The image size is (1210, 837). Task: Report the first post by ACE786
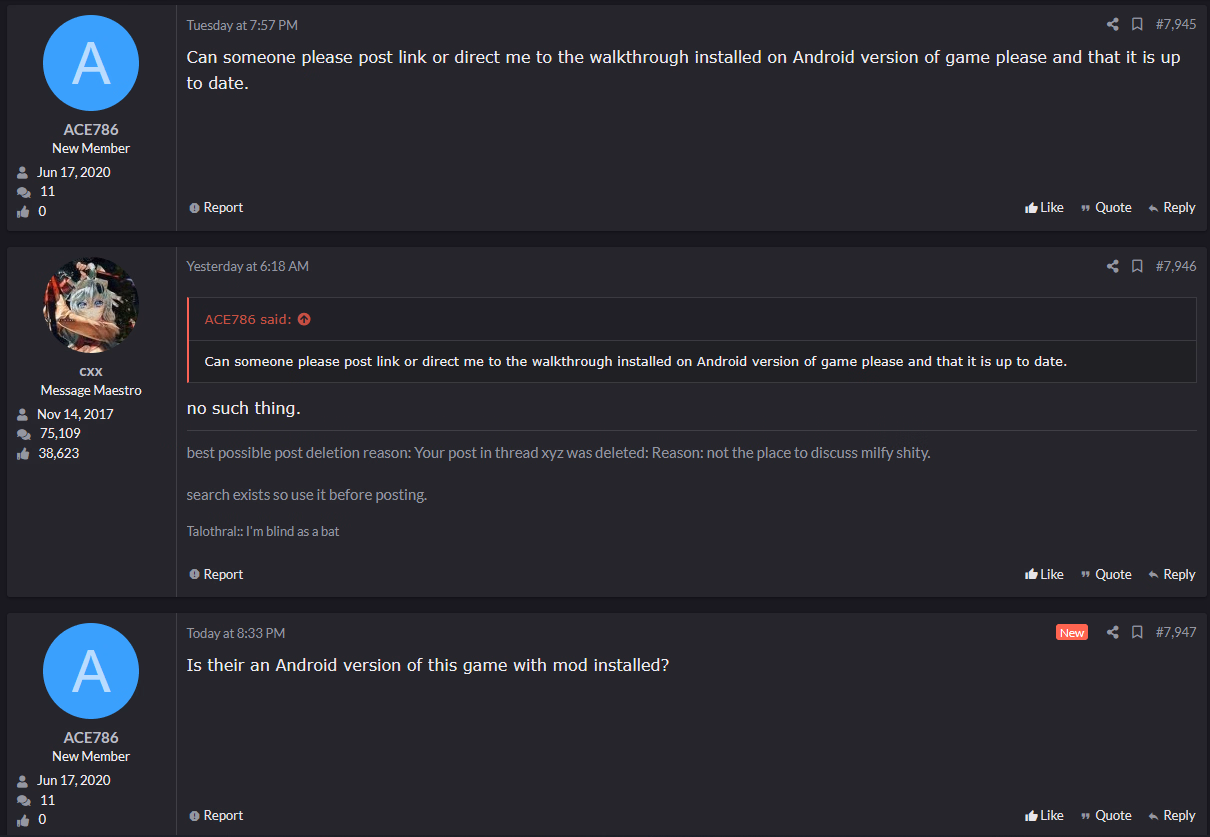click(216, 208)
